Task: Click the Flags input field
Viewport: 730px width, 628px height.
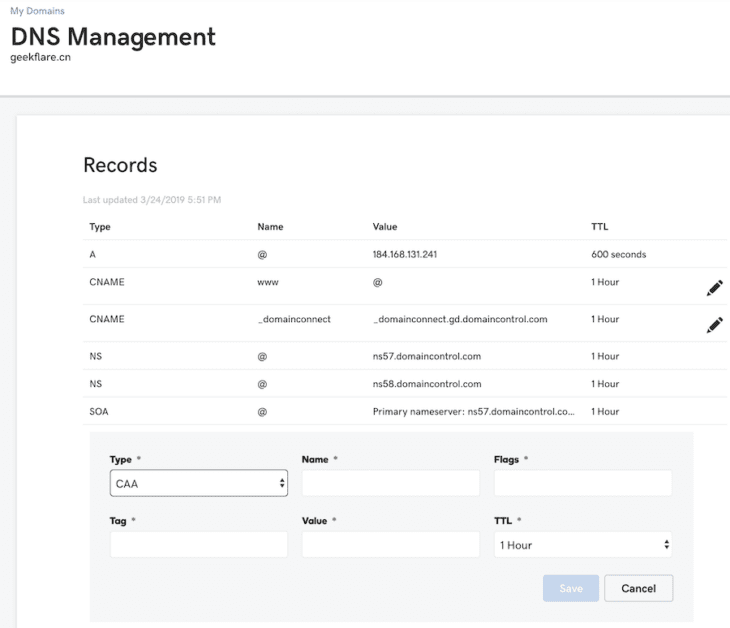Action: point(583,484)
